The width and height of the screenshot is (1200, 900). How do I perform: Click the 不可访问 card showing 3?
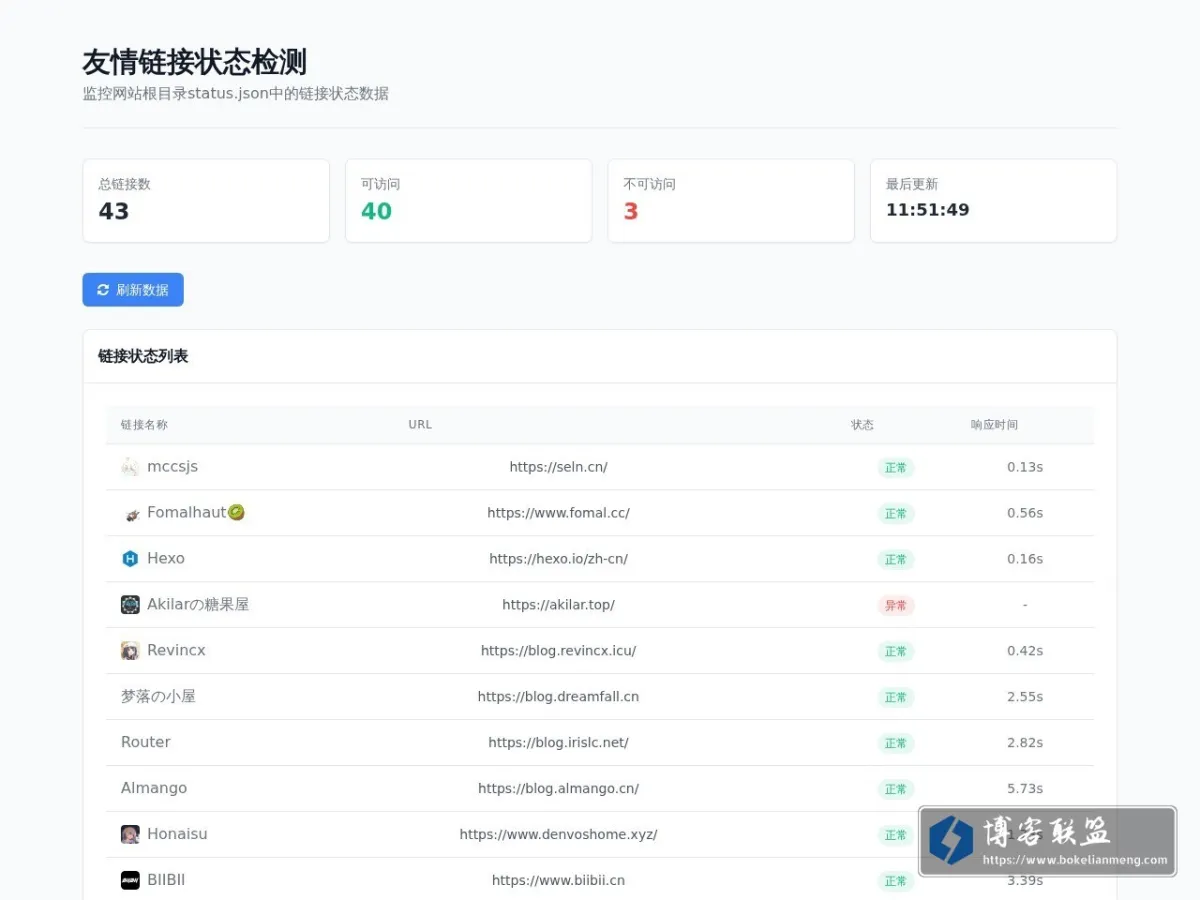coord(731,201)
